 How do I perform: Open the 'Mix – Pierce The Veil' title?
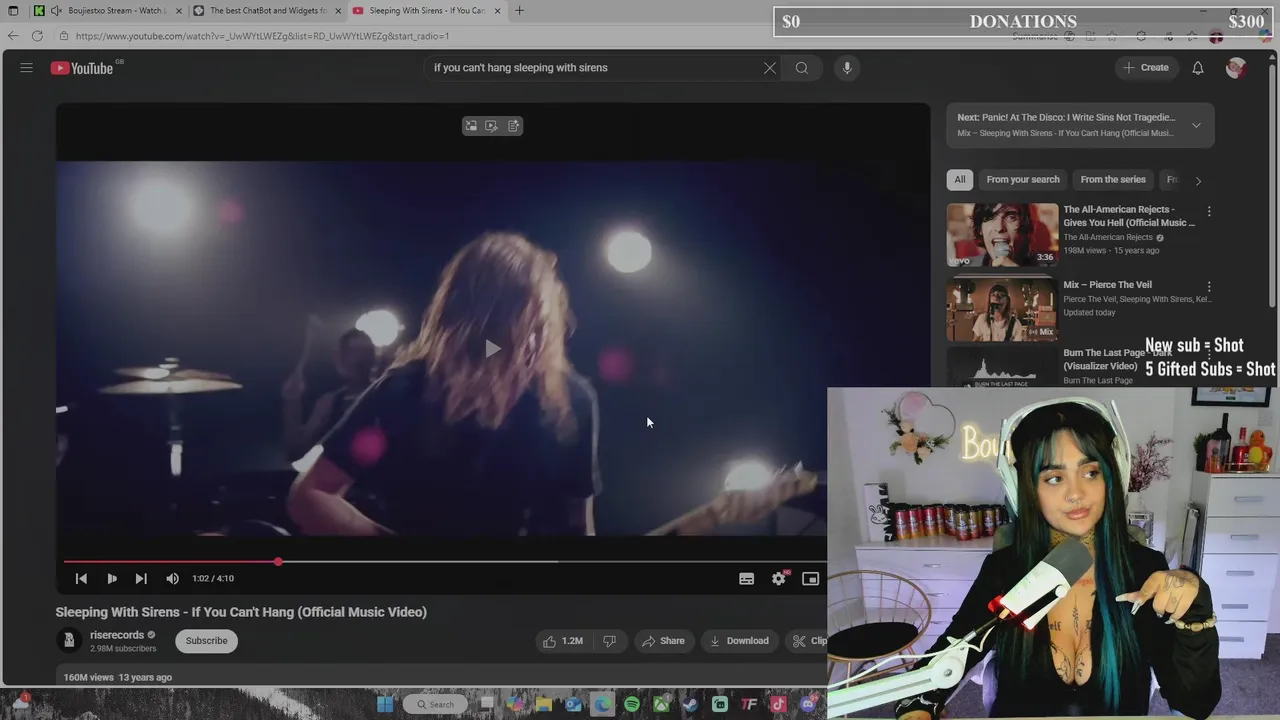(x=1107, y=285)
